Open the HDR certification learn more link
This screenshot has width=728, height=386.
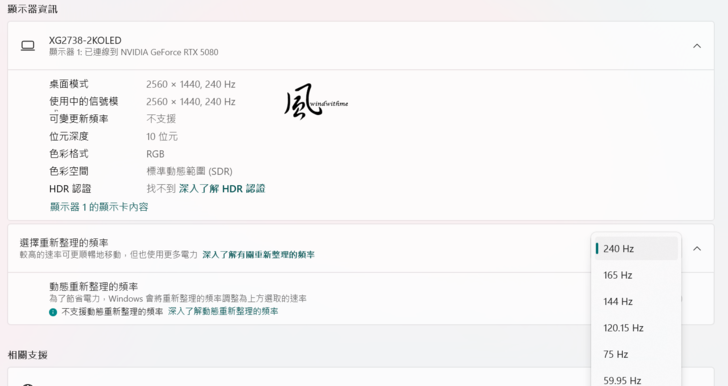(222, 189)
